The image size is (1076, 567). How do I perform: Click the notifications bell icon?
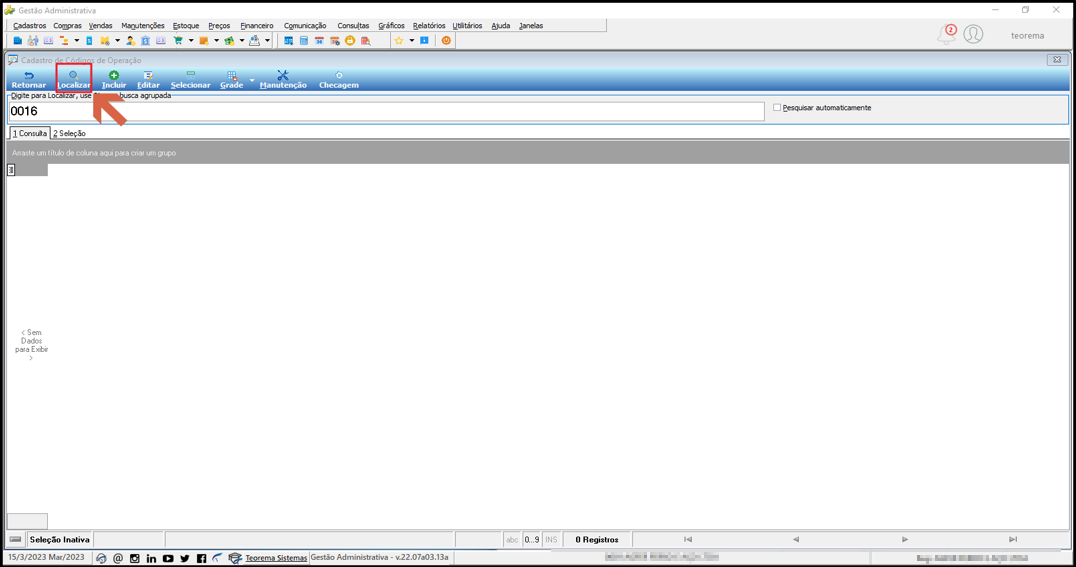pyautogui.click(x=947, y=34)
